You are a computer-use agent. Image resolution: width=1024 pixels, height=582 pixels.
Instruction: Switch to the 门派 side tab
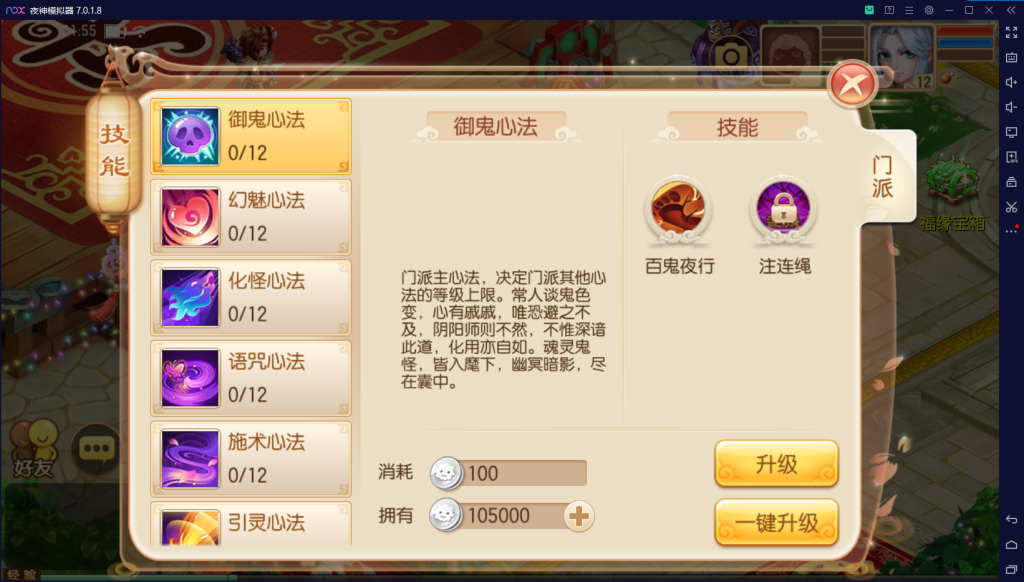click(884, 177)
